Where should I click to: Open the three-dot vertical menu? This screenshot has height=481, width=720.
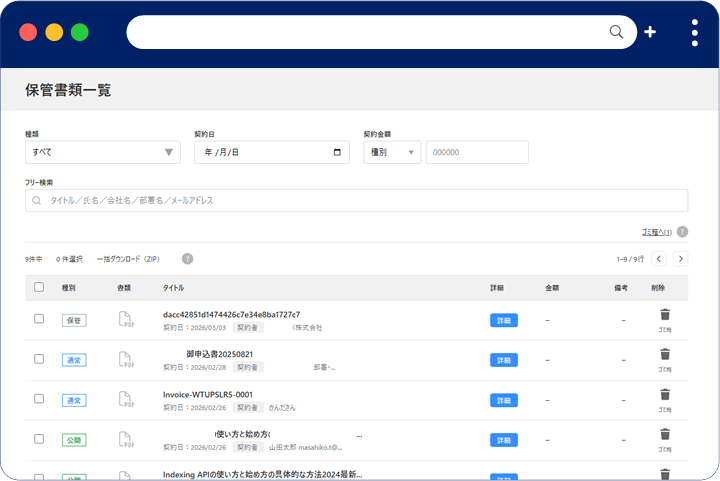pos(694,33)
